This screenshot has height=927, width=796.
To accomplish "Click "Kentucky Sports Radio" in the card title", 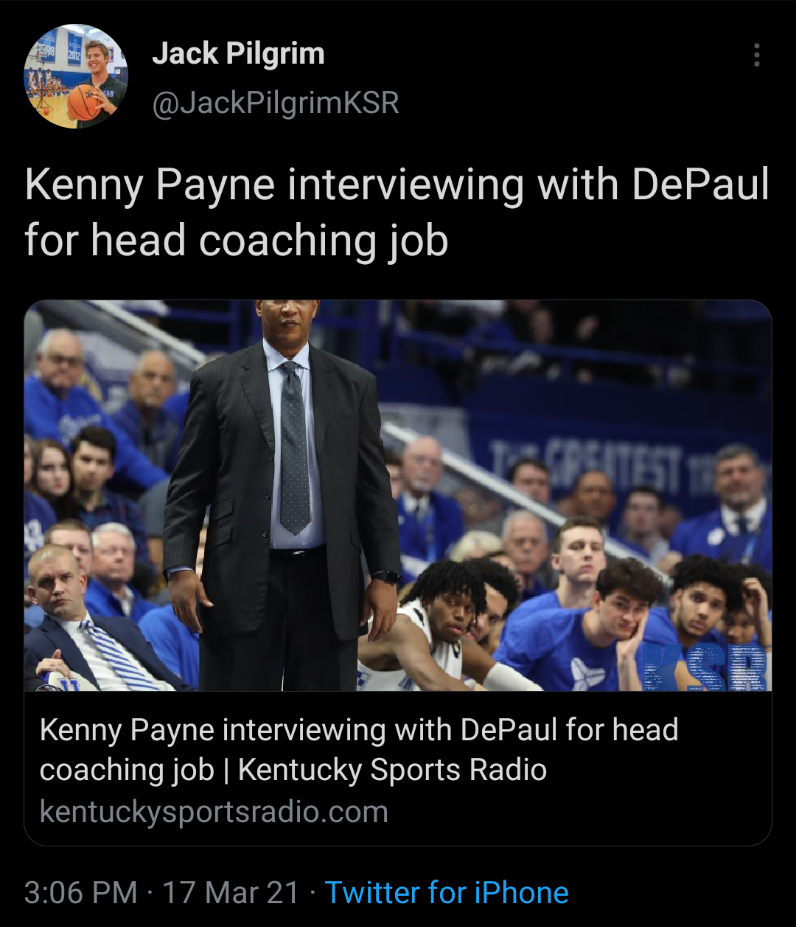I will [392, 770].
